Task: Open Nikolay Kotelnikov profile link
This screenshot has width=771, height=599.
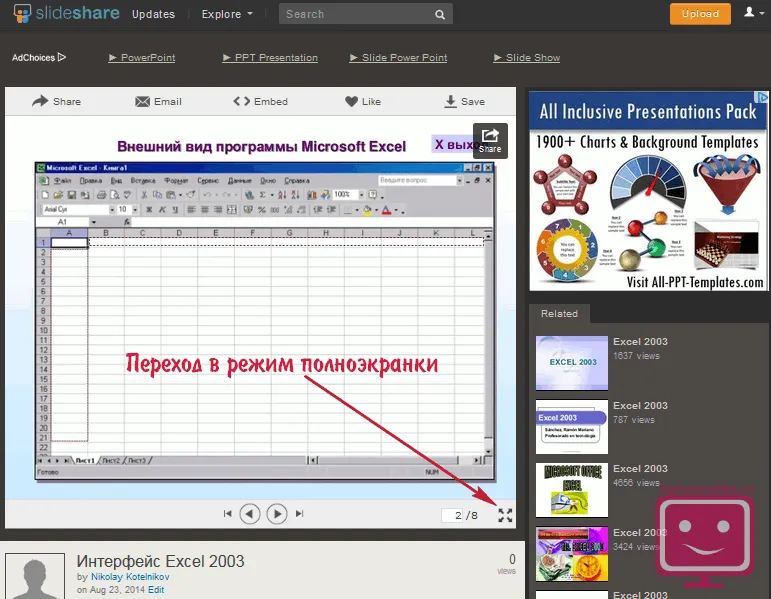Action: (x=130, y=576)
